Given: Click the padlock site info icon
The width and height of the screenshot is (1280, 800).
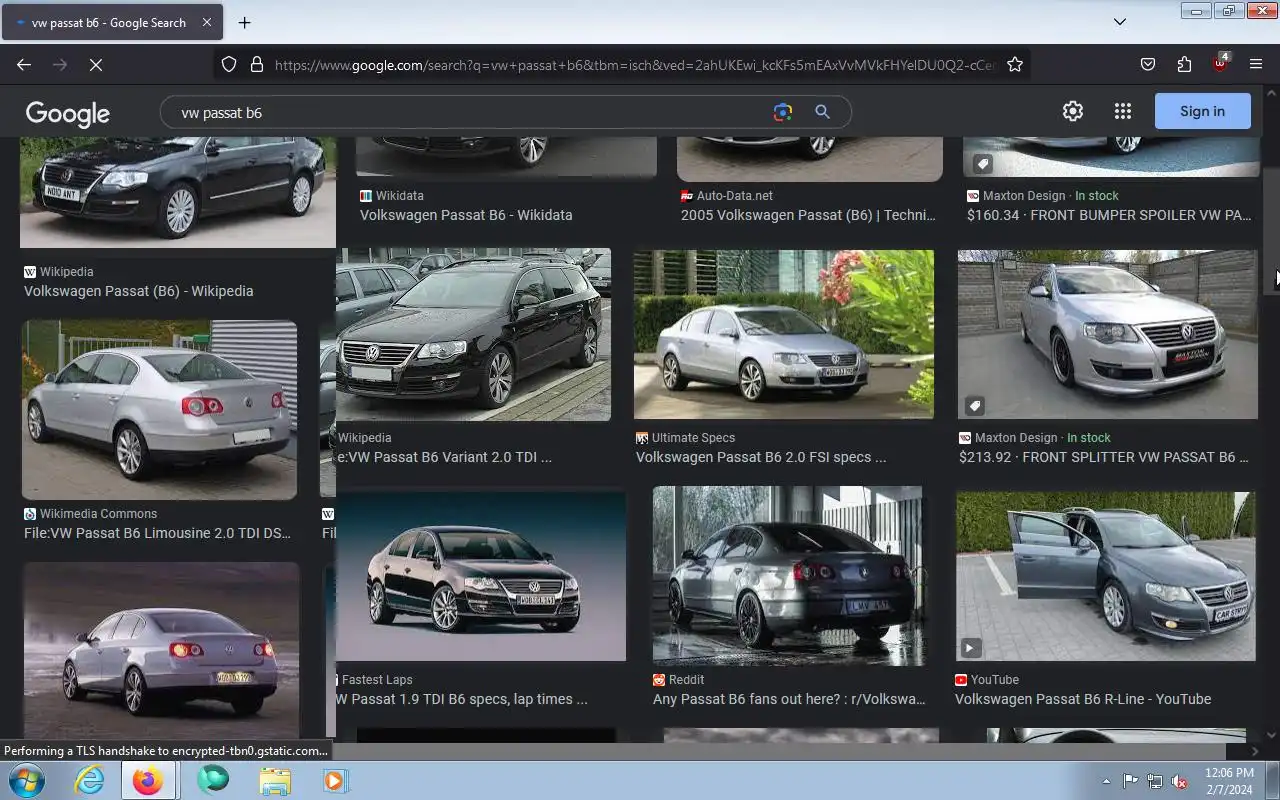Looking at the screenshot, I should 257,64.
